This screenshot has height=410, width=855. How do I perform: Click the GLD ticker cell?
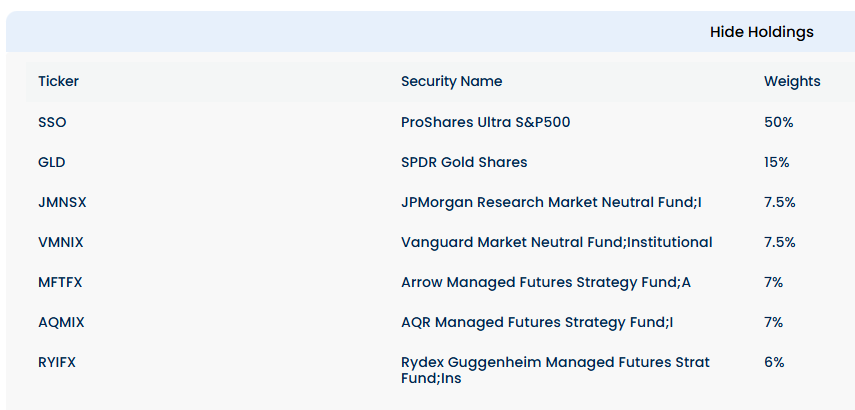tap(52, 162)
